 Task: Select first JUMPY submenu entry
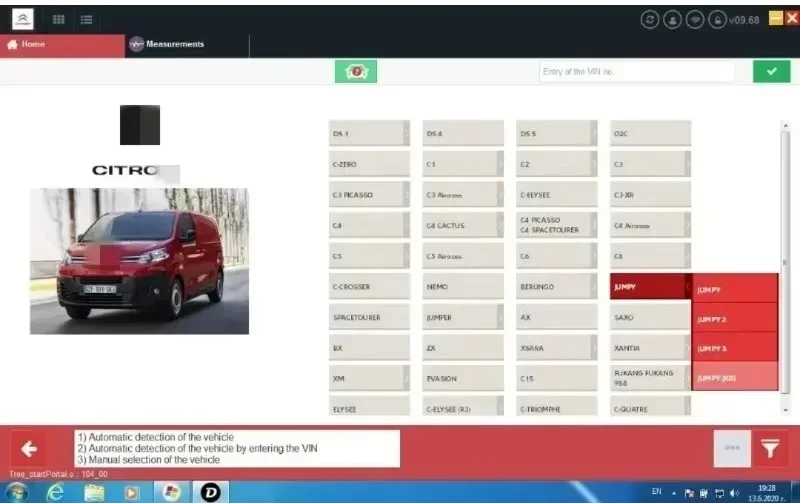click(735, 289)
